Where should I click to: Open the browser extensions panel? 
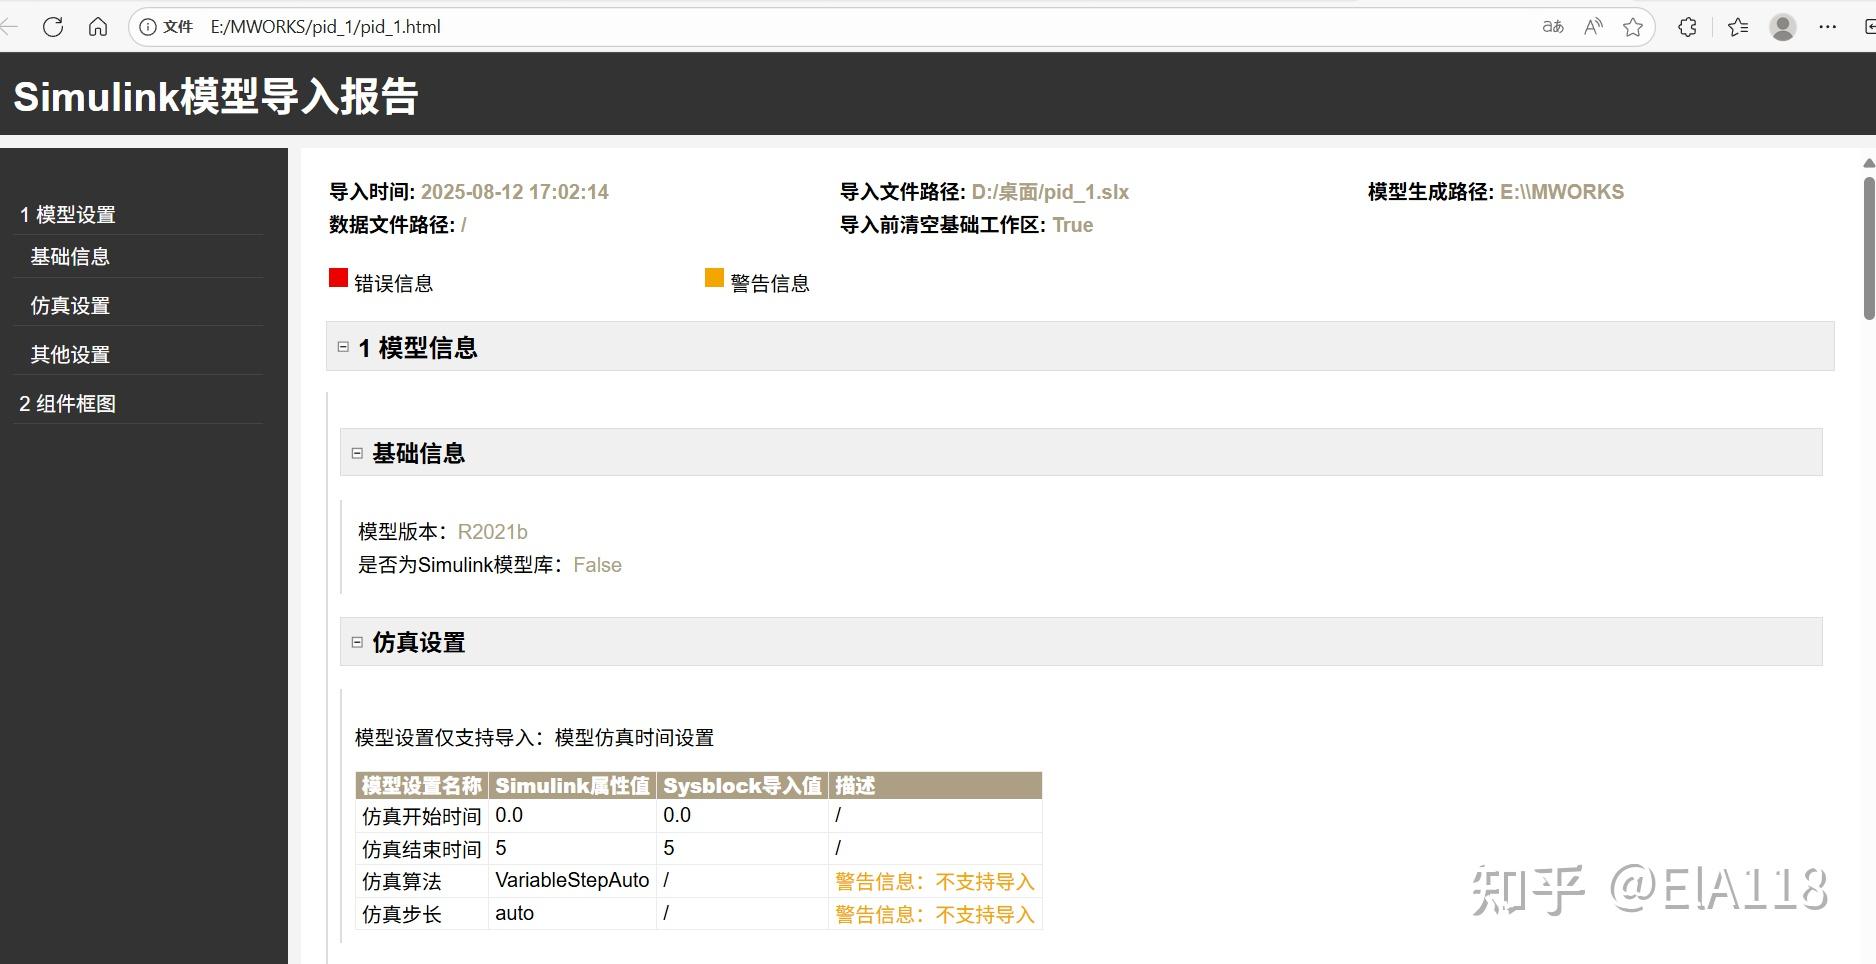click(x=1686, y=27)
